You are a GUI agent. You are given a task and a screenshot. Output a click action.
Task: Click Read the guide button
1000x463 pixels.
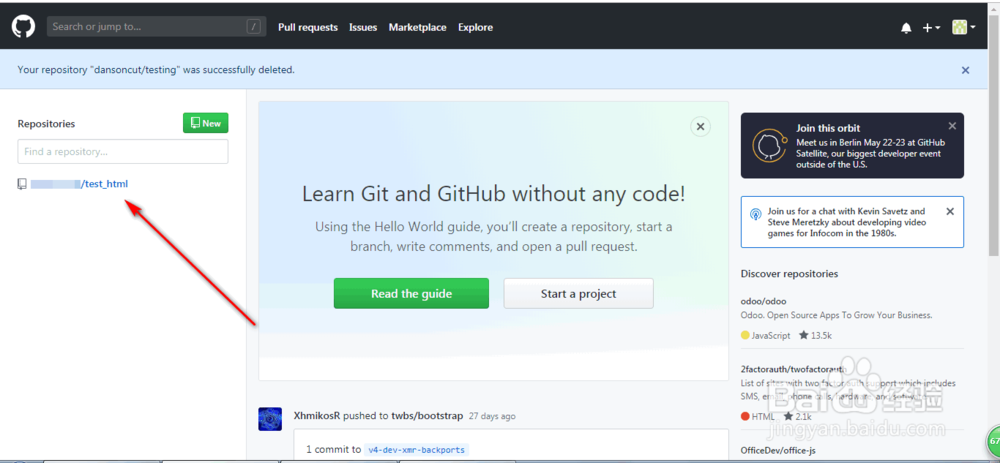point(411,293)
